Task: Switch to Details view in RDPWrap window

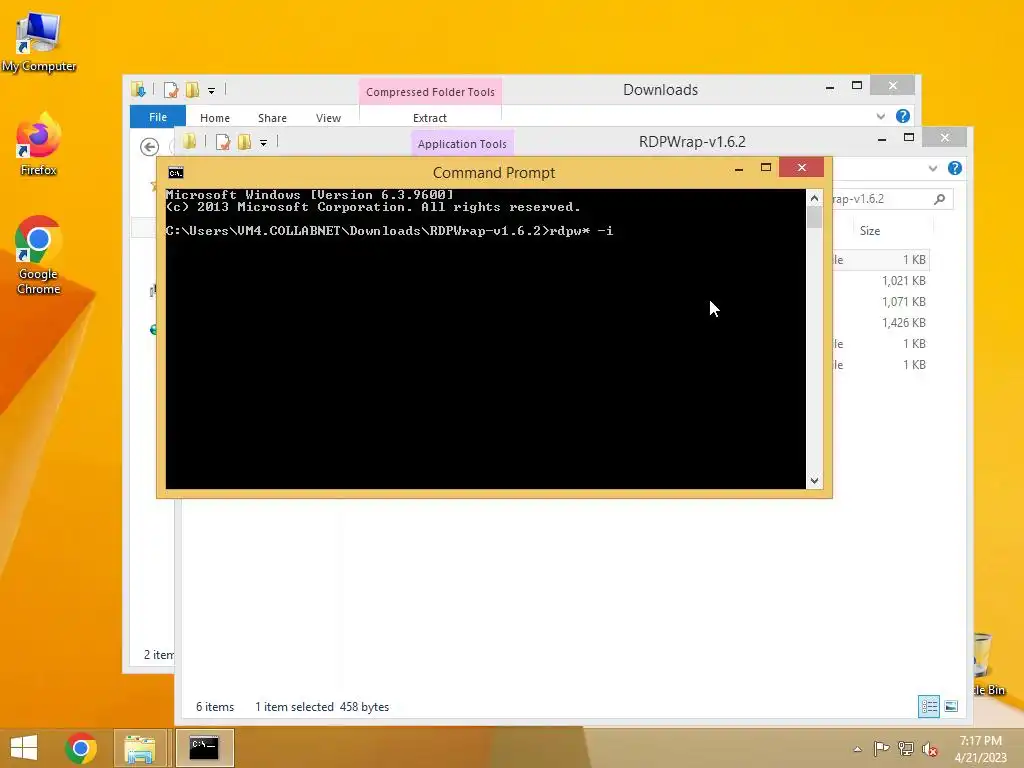Action: click(x=929, y=707)
